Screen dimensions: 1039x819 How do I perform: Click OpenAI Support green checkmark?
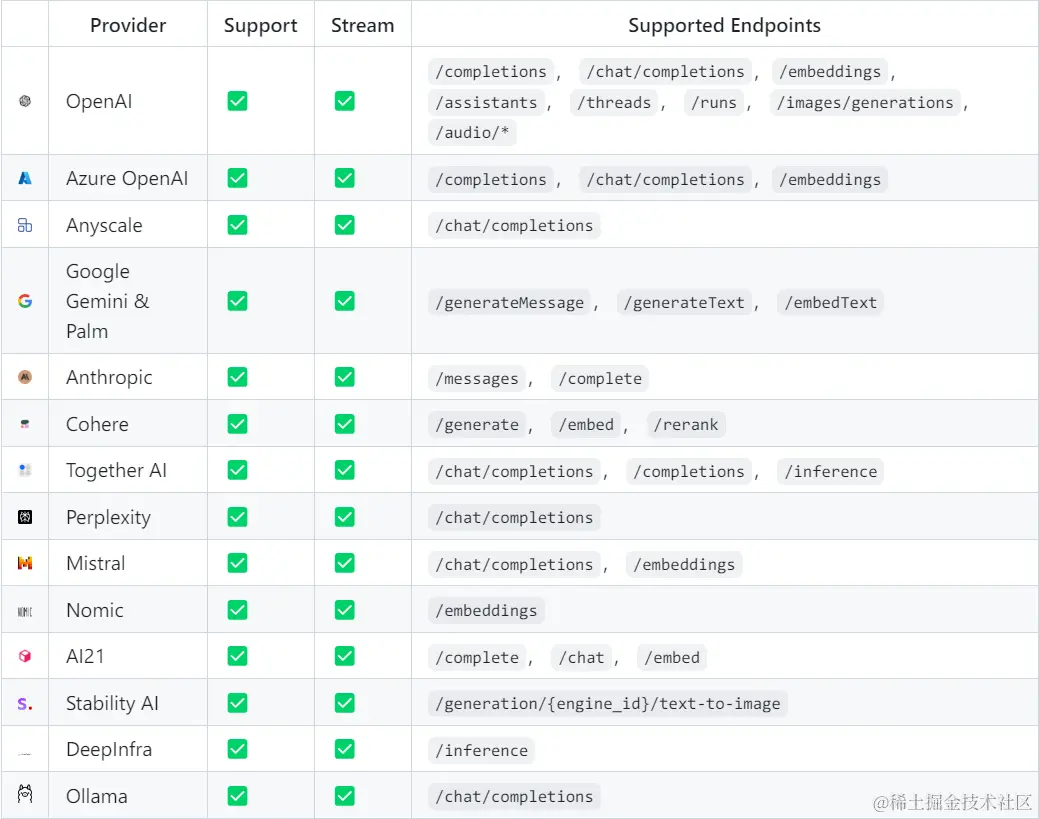237,101
